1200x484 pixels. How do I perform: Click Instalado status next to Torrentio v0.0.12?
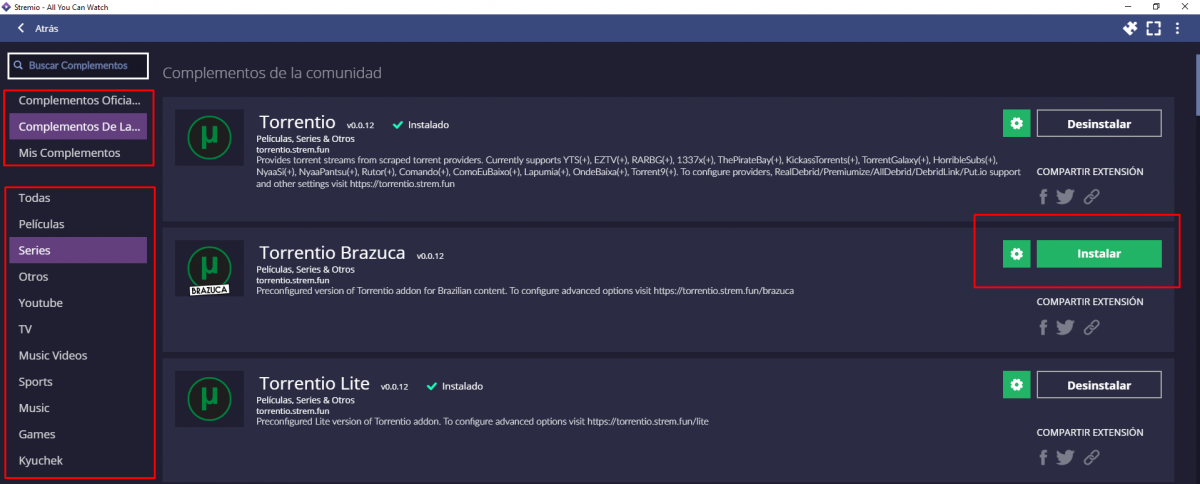(421, 125)
